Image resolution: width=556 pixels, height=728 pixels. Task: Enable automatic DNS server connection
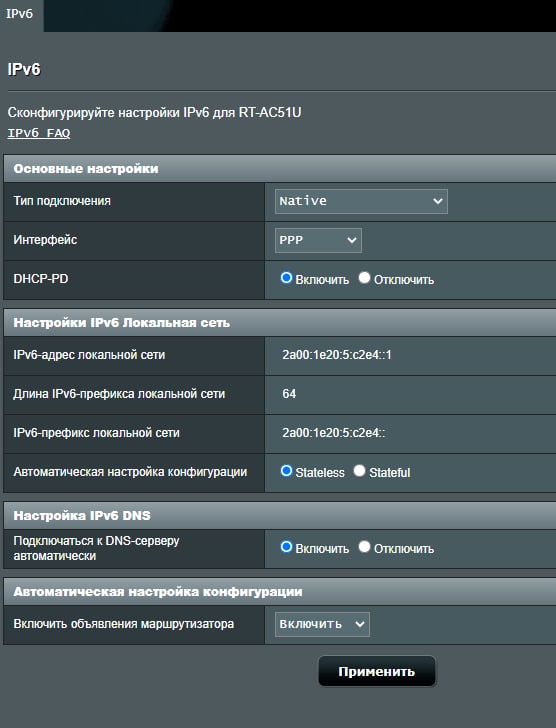pos(286,547)
